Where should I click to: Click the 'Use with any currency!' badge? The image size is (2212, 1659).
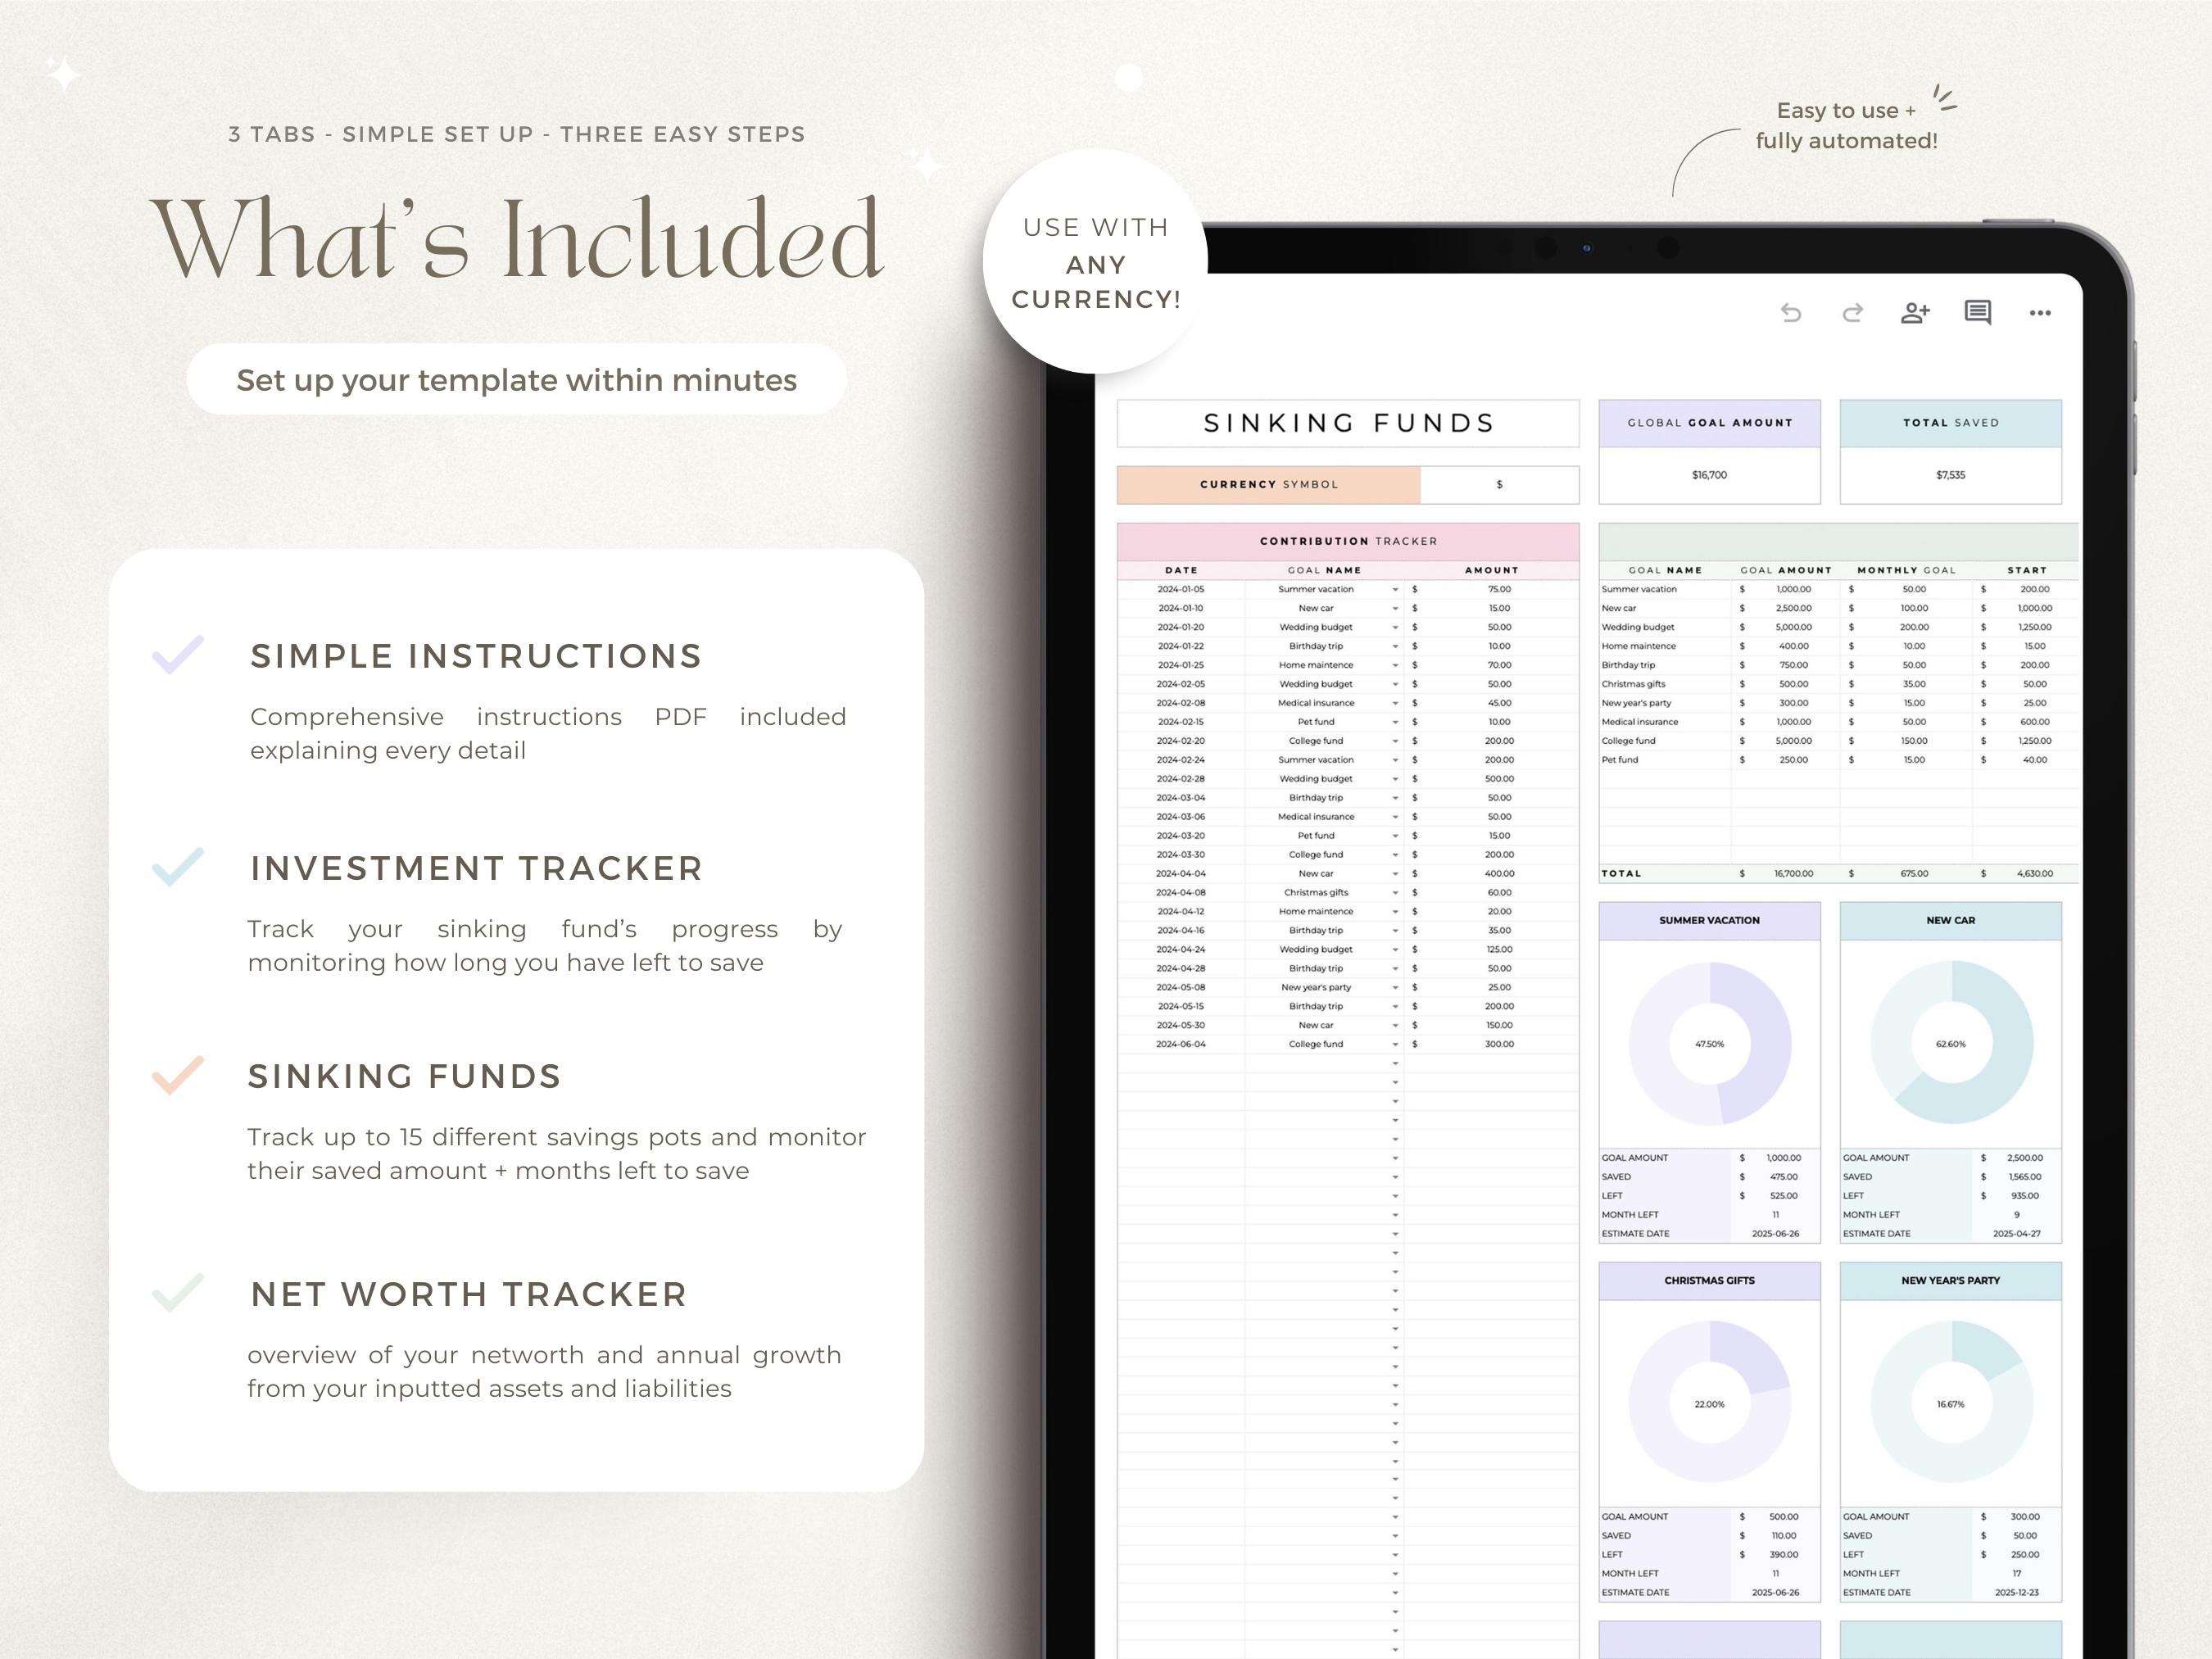coord(1096,262)
